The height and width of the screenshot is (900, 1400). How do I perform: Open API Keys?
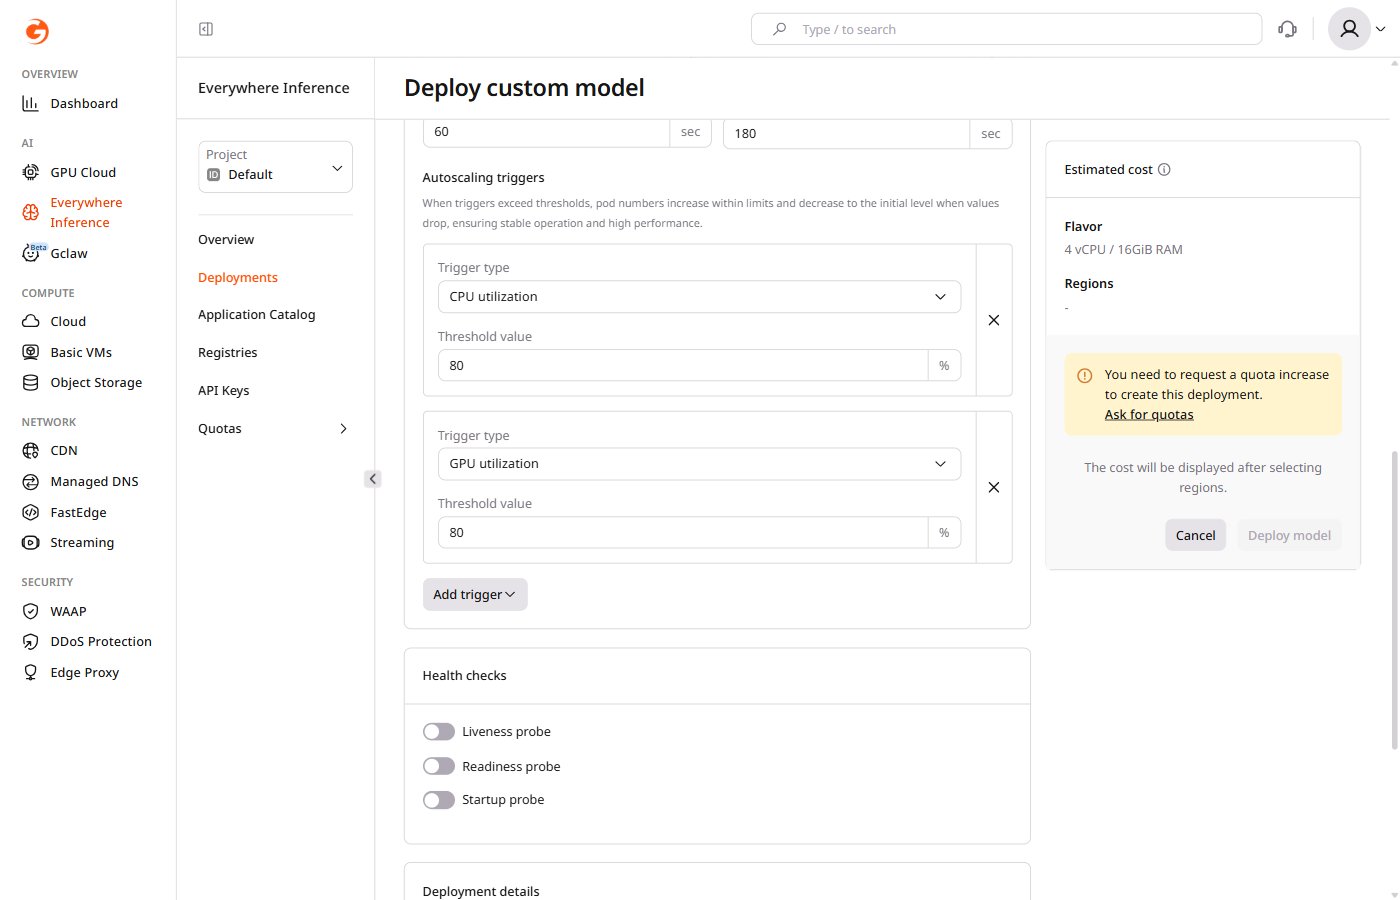pyautogui.click(x=224, y=390)
